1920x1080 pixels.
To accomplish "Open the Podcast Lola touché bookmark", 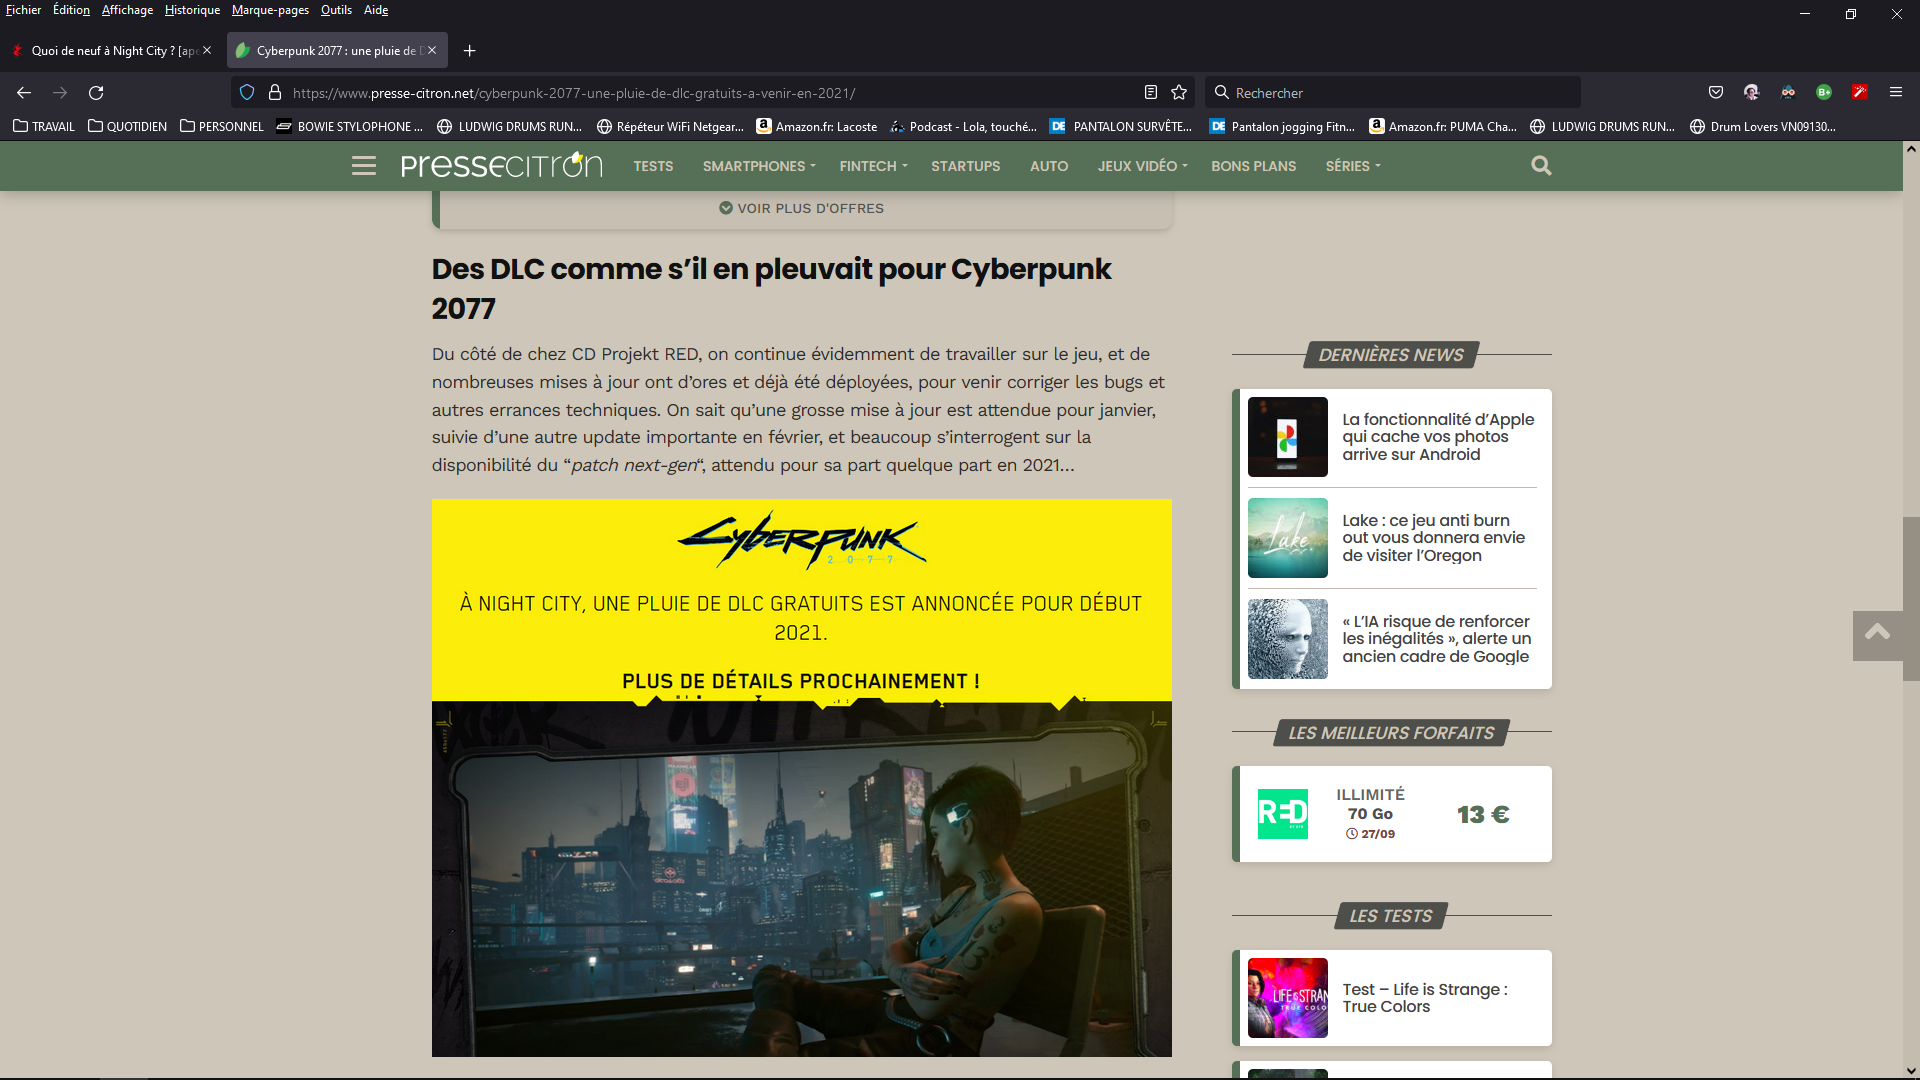I will (963, 127).
